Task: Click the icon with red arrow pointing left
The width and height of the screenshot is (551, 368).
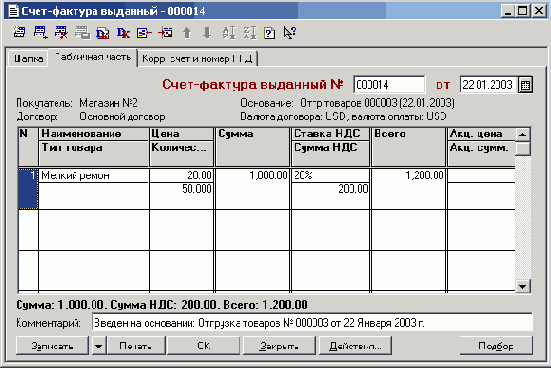Action: click(144, 33)
